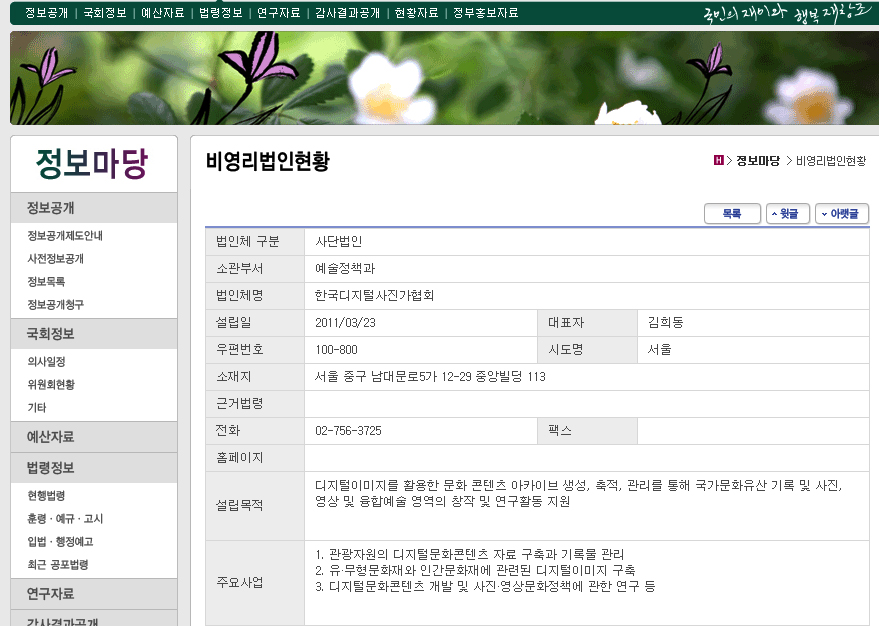Open 입법·행정예고 in the sidebar
The image size is (879, 626).
click(60, 542)
